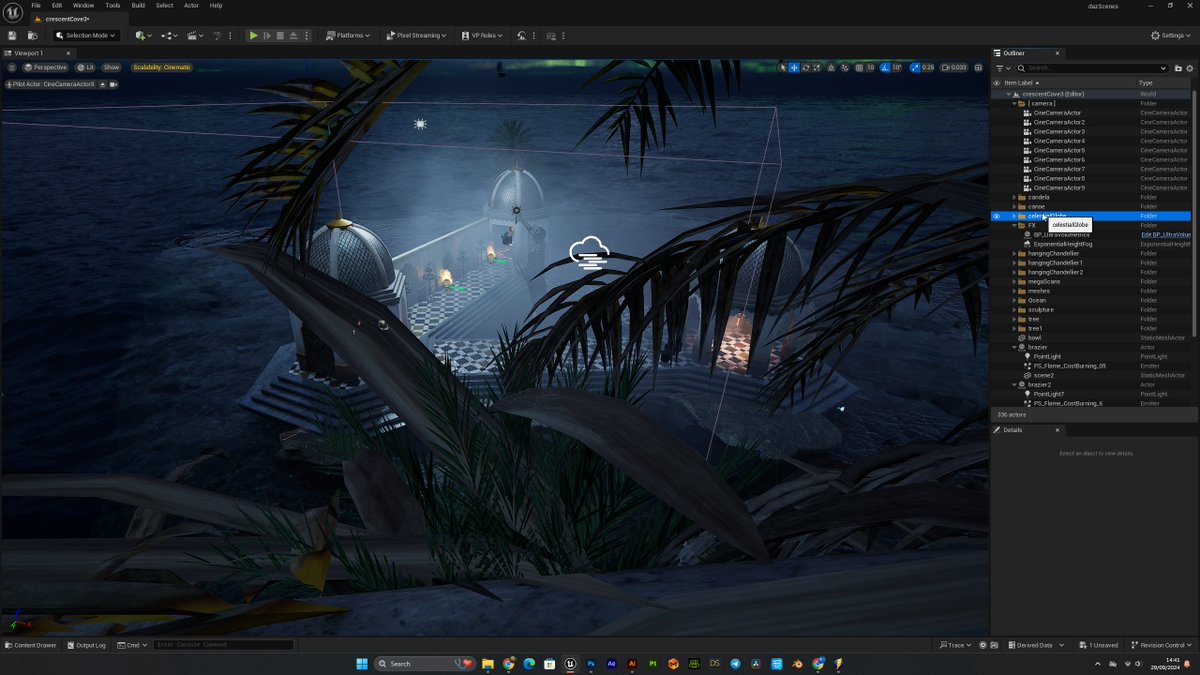Screen dimensions: 1200x675
Task: Expand the megaScans folder
Action: click(x=1013, y=282)
